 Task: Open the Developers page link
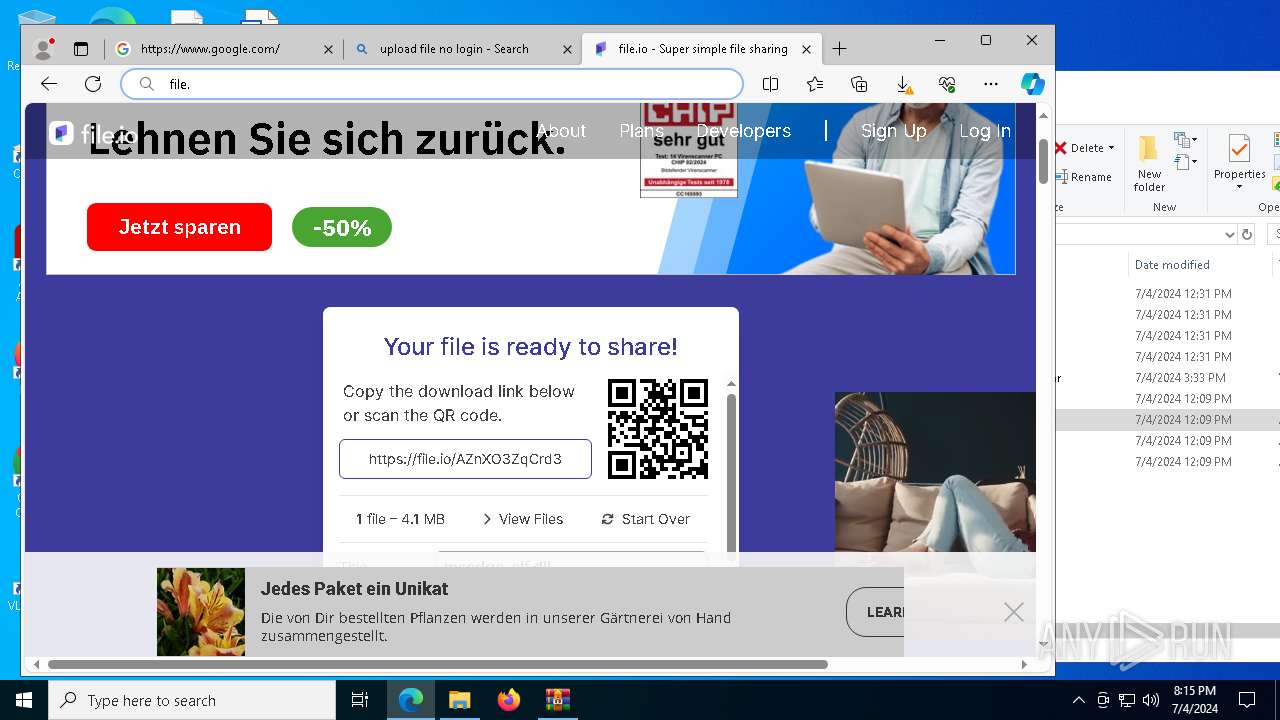pyautogui.click(x=743, y=131)
